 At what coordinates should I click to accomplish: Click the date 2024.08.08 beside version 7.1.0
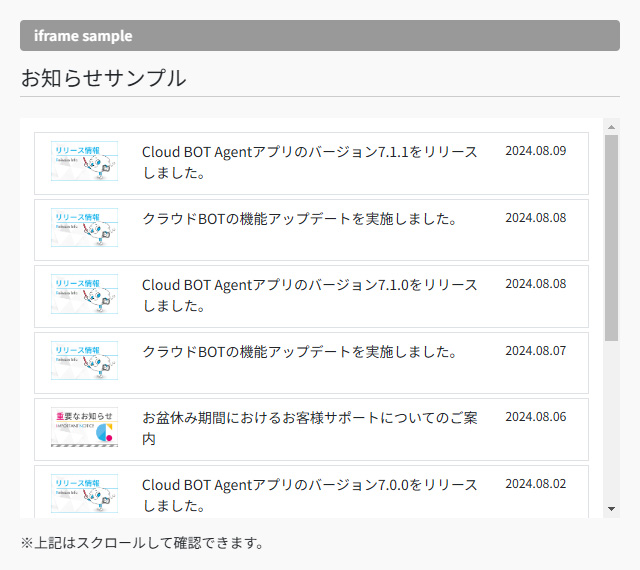(x=536, y=284)
